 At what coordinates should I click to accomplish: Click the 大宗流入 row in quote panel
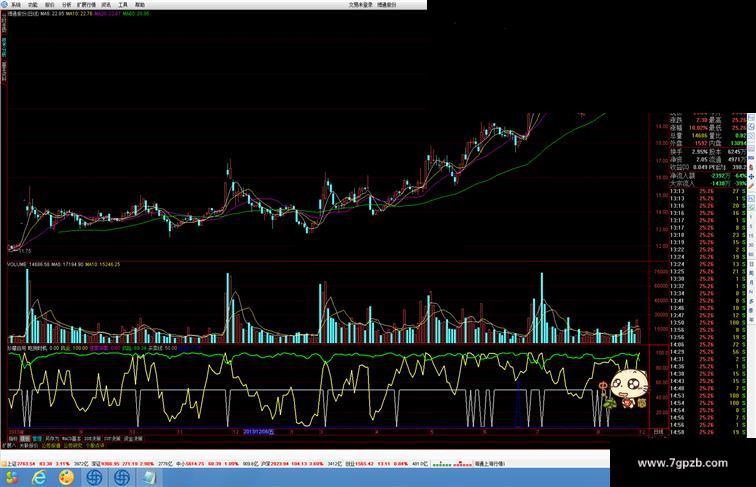708,183
